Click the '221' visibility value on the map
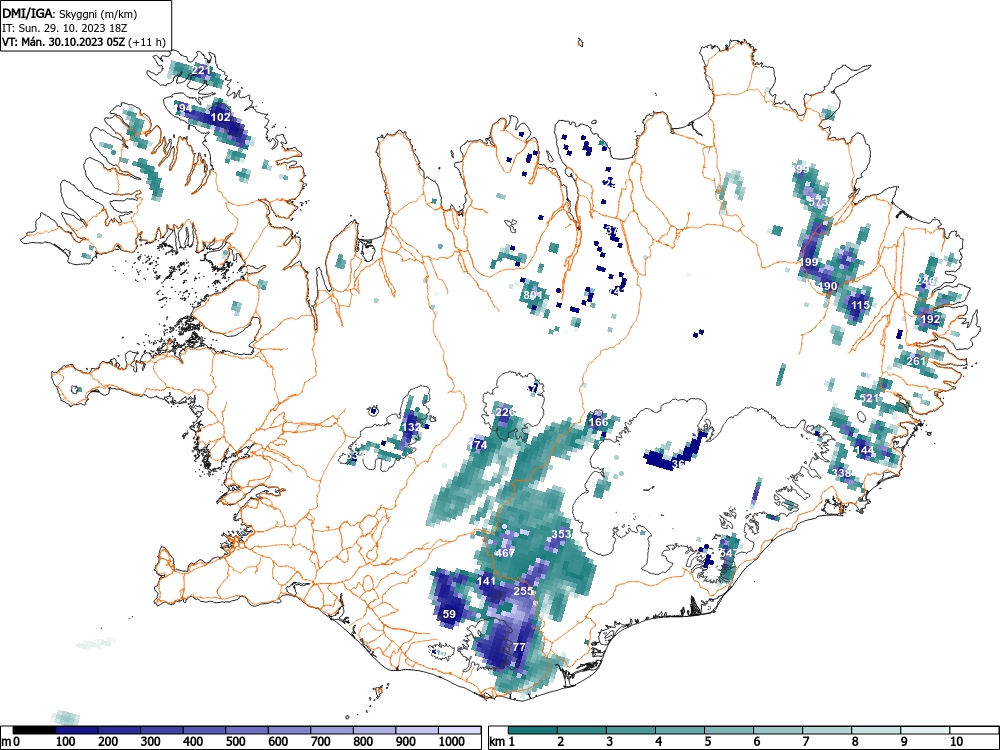Screen dimensions: 1000x750 coord(201,70)
